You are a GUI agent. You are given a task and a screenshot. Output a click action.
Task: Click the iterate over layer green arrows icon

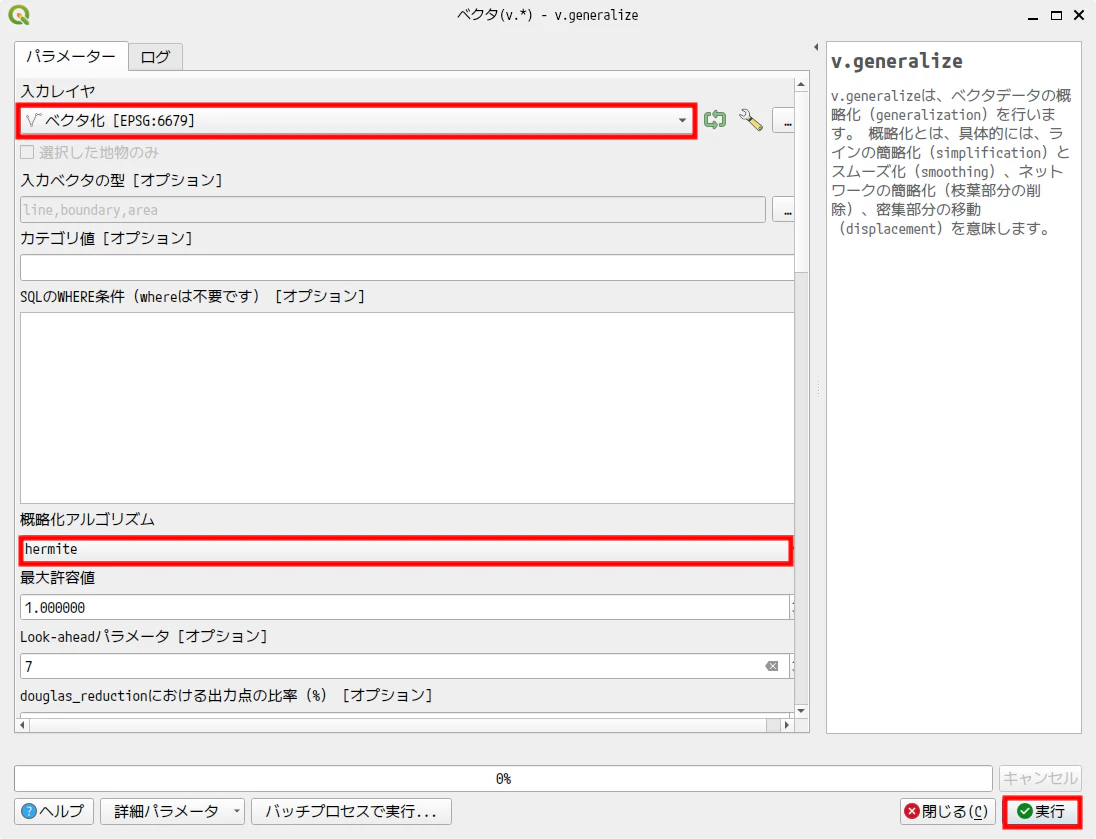pyautogui.click(x=714, y=120)
